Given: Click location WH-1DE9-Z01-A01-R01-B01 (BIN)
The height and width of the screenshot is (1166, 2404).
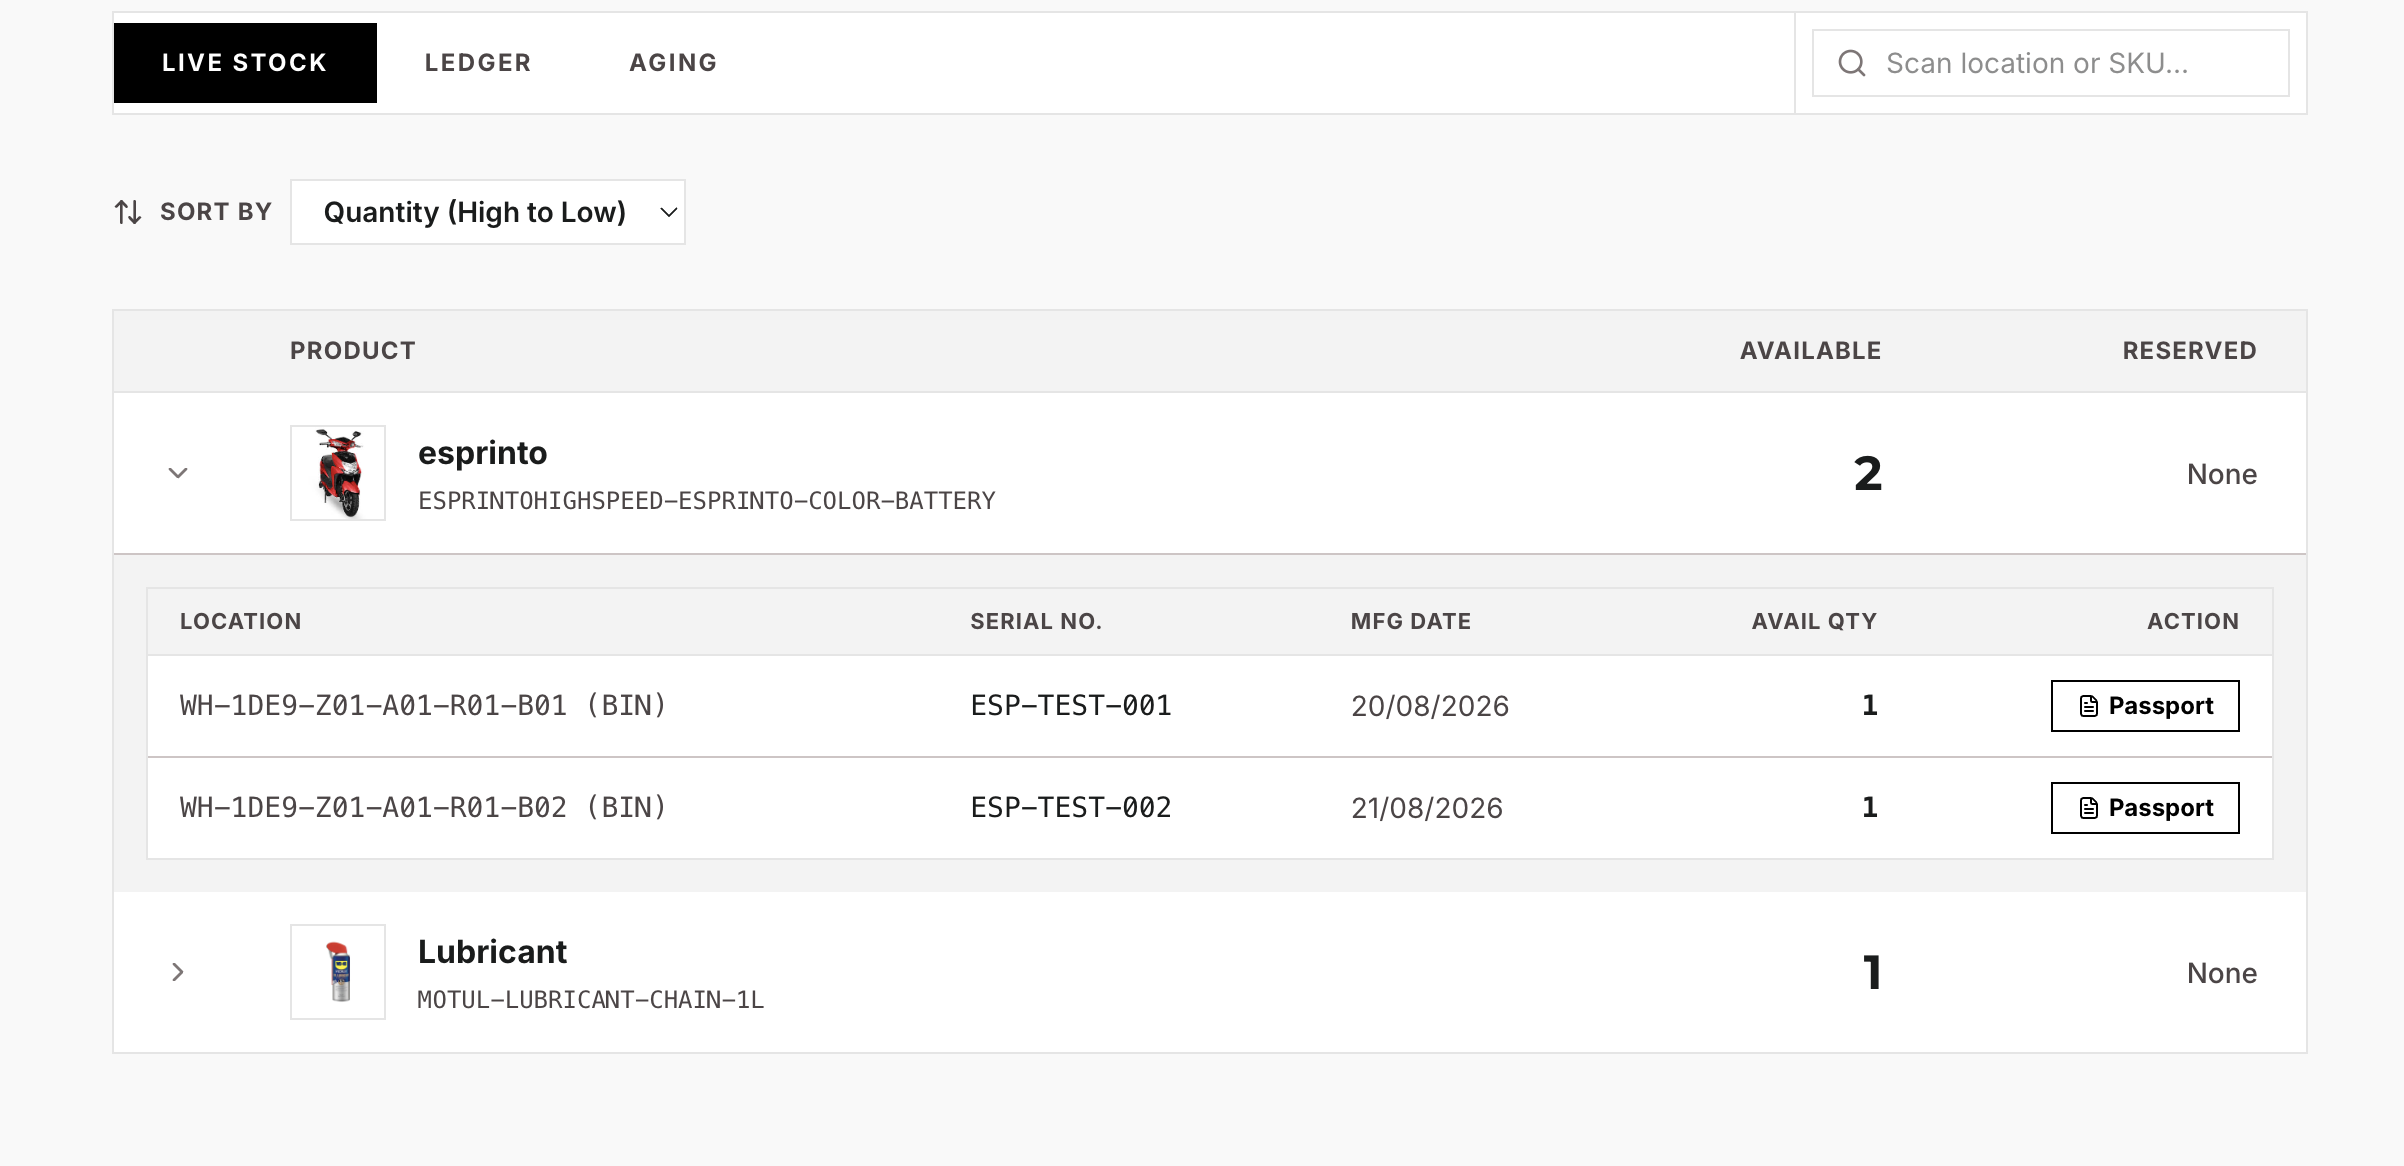Looking at the screenshot, I should point(423,706).
